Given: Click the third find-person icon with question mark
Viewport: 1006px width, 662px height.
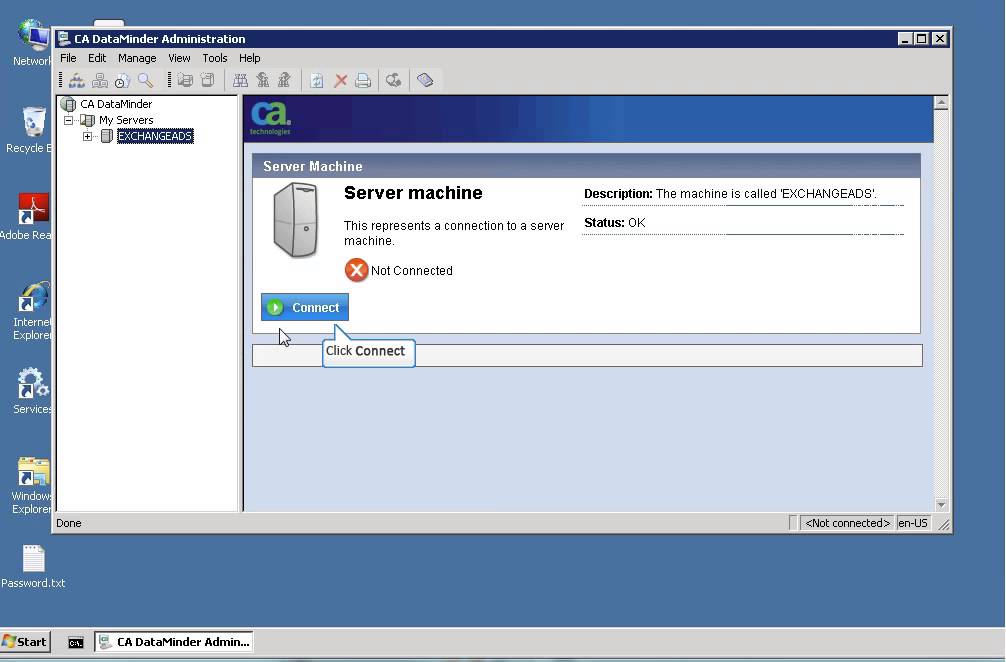Looking at the screenshot, I should pos(284,80).
